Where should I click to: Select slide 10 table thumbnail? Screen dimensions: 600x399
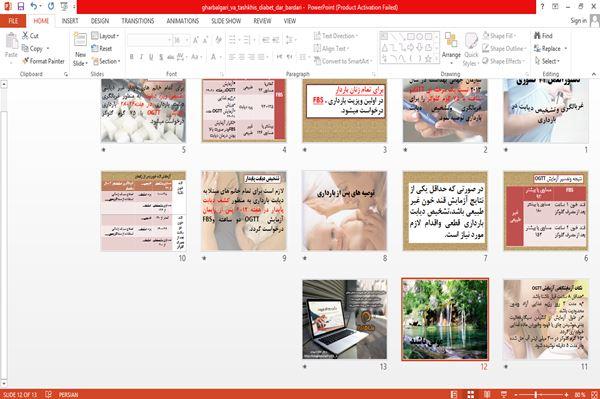143,211
